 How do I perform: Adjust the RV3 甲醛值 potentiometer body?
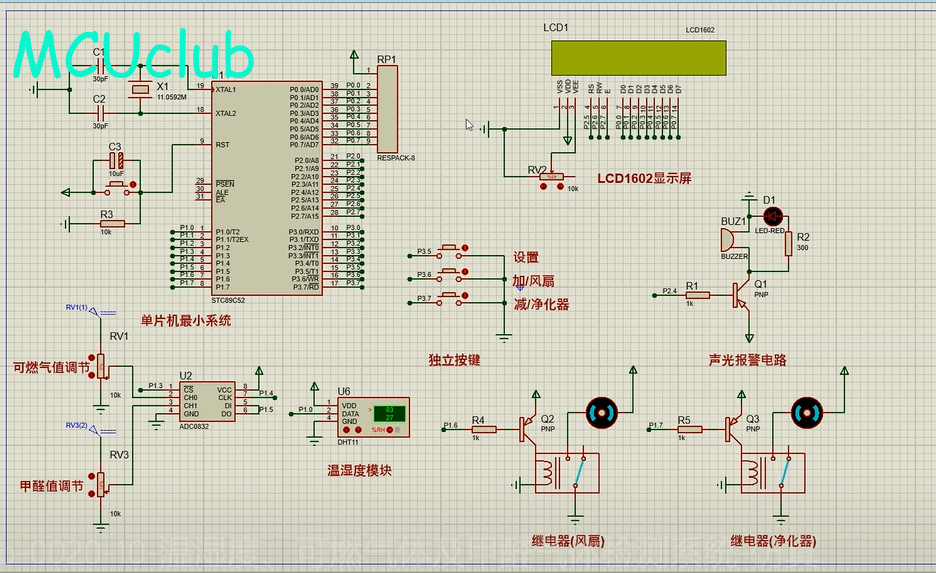[x=101, y=485]
